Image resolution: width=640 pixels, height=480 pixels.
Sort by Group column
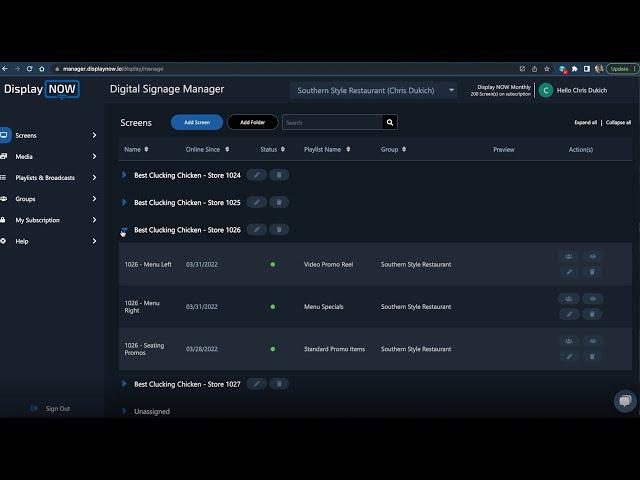click(x=393, y=149)
